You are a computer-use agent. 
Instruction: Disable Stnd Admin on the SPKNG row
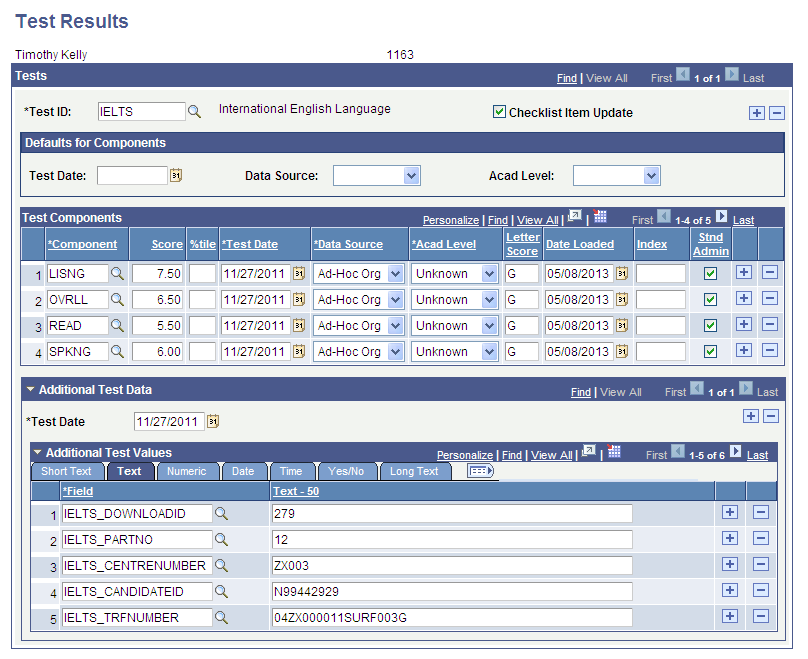coord(710,351)
